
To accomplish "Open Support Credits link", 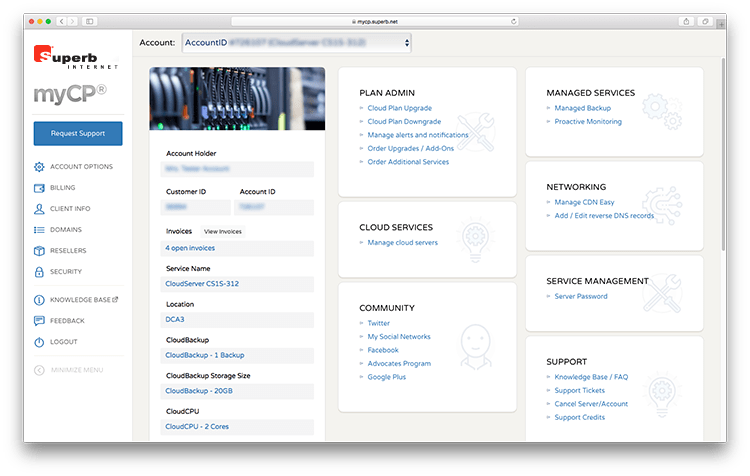I will coord(579,417).
